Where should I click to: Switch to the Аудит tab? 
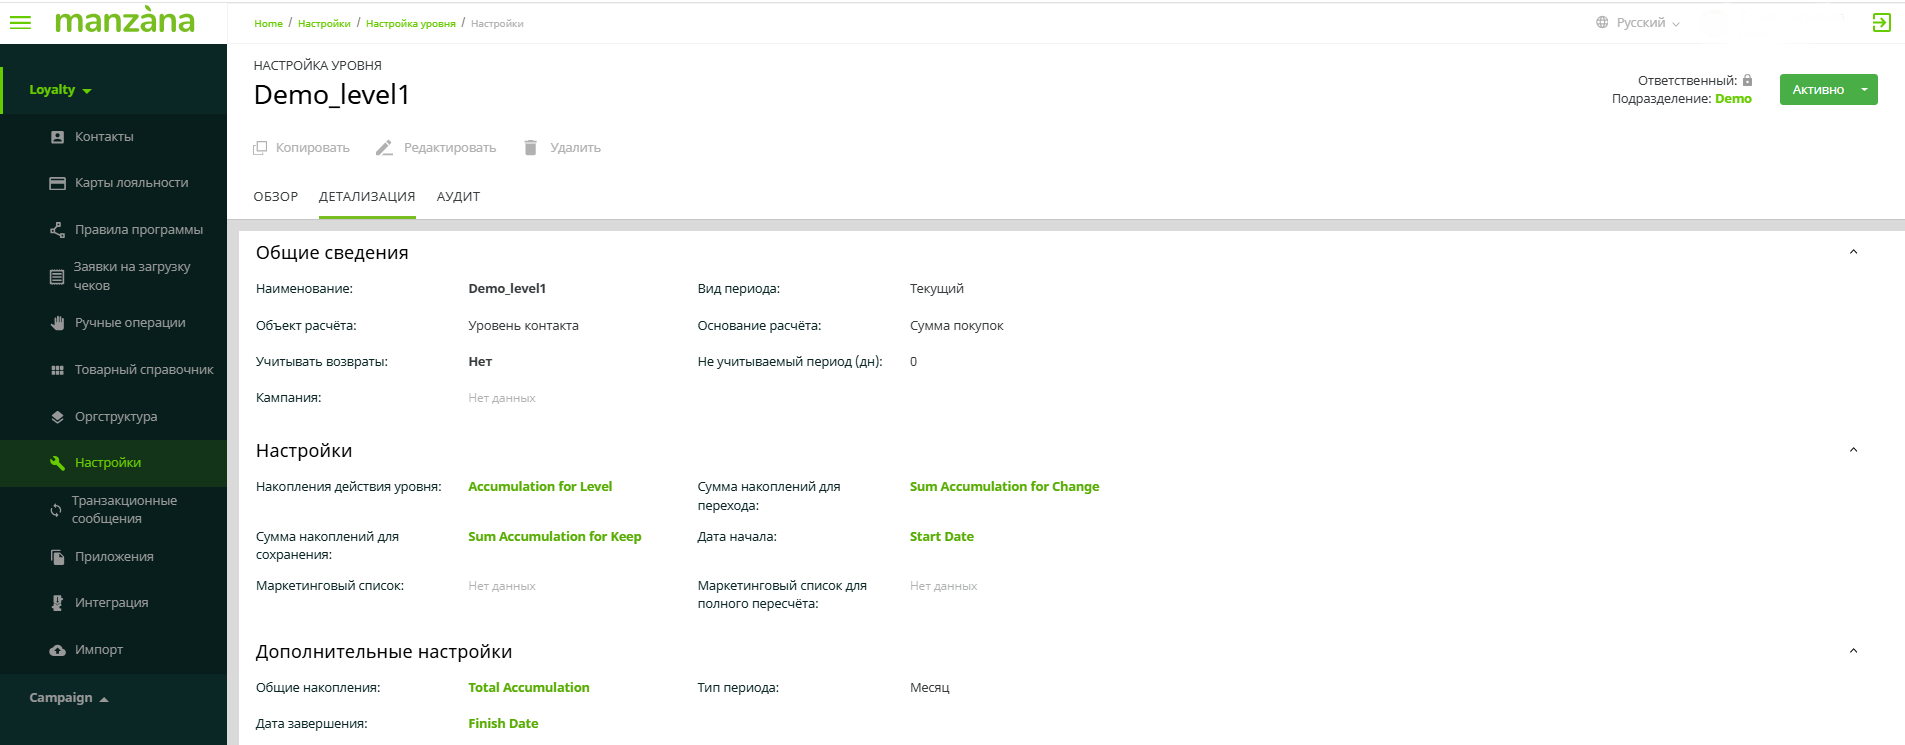click(x=458, y=197)
